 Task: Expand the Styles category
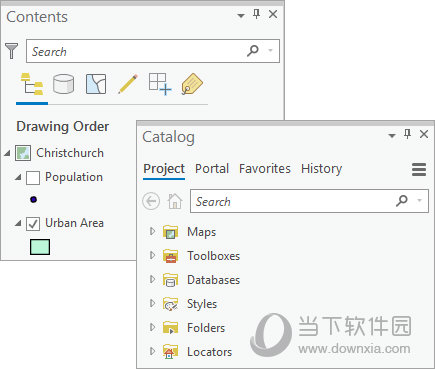[152, 303]
